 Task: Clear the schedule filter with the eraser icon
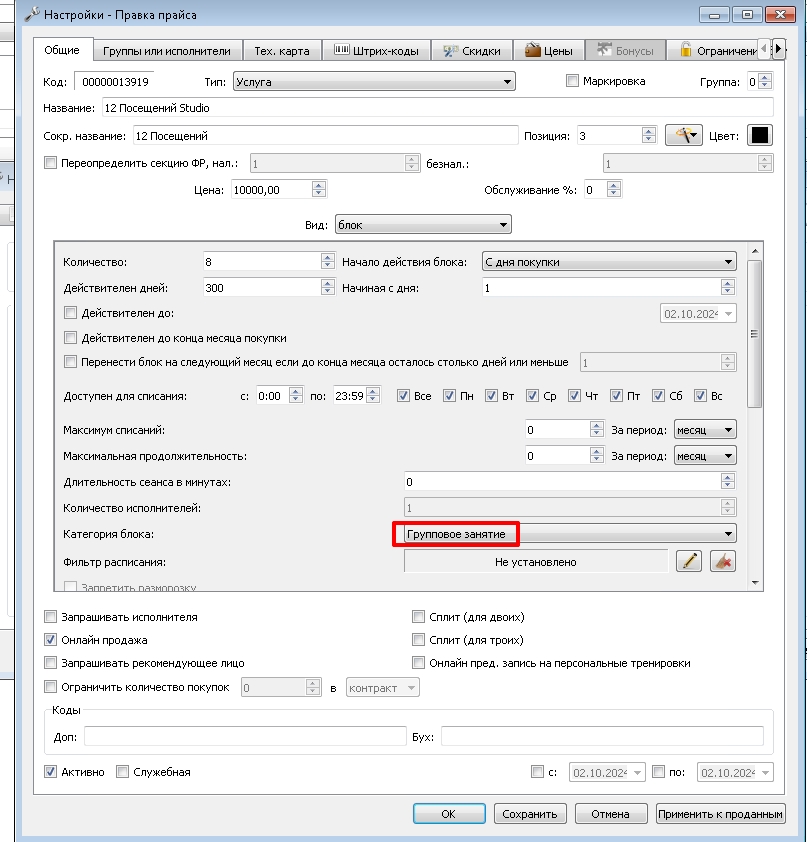click(x=723, y=561)
